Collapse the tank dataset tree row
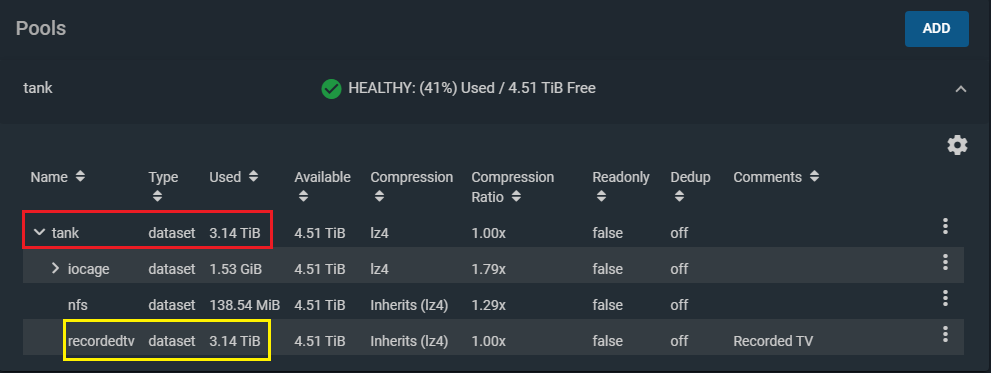The height and width of the screenshot is (373, 991). [39, 233]
